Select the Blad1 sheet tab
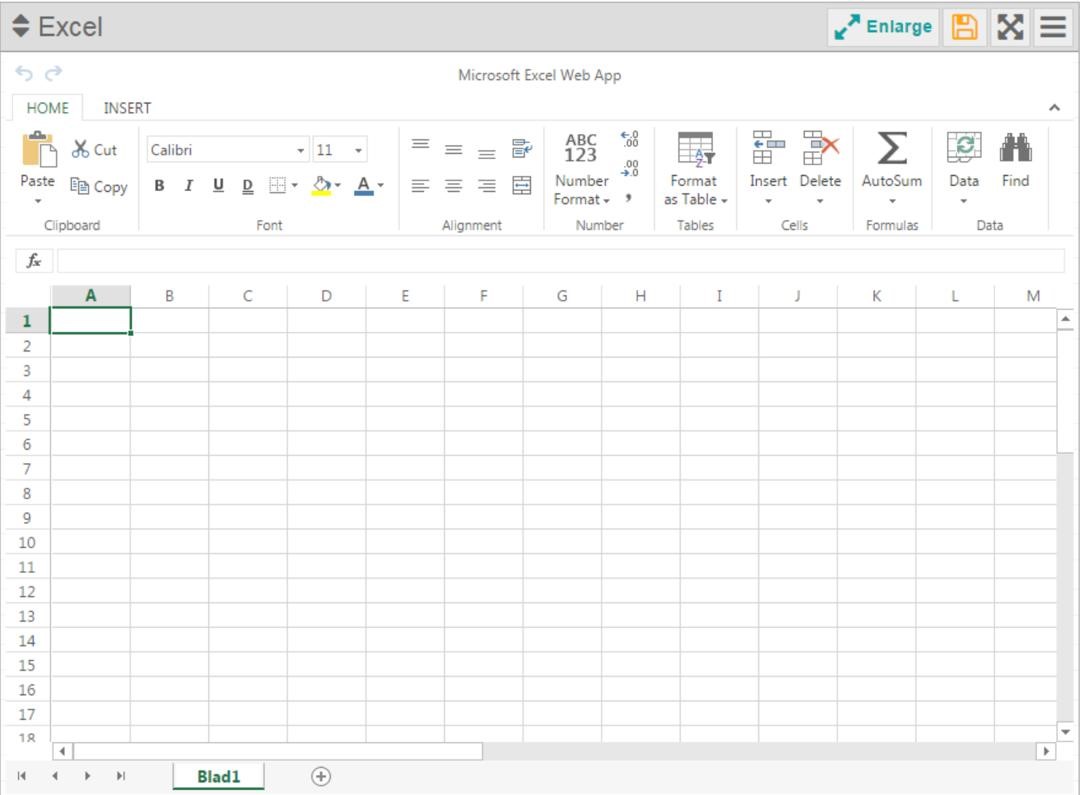The image size is (1080, 795). [218, 776]
